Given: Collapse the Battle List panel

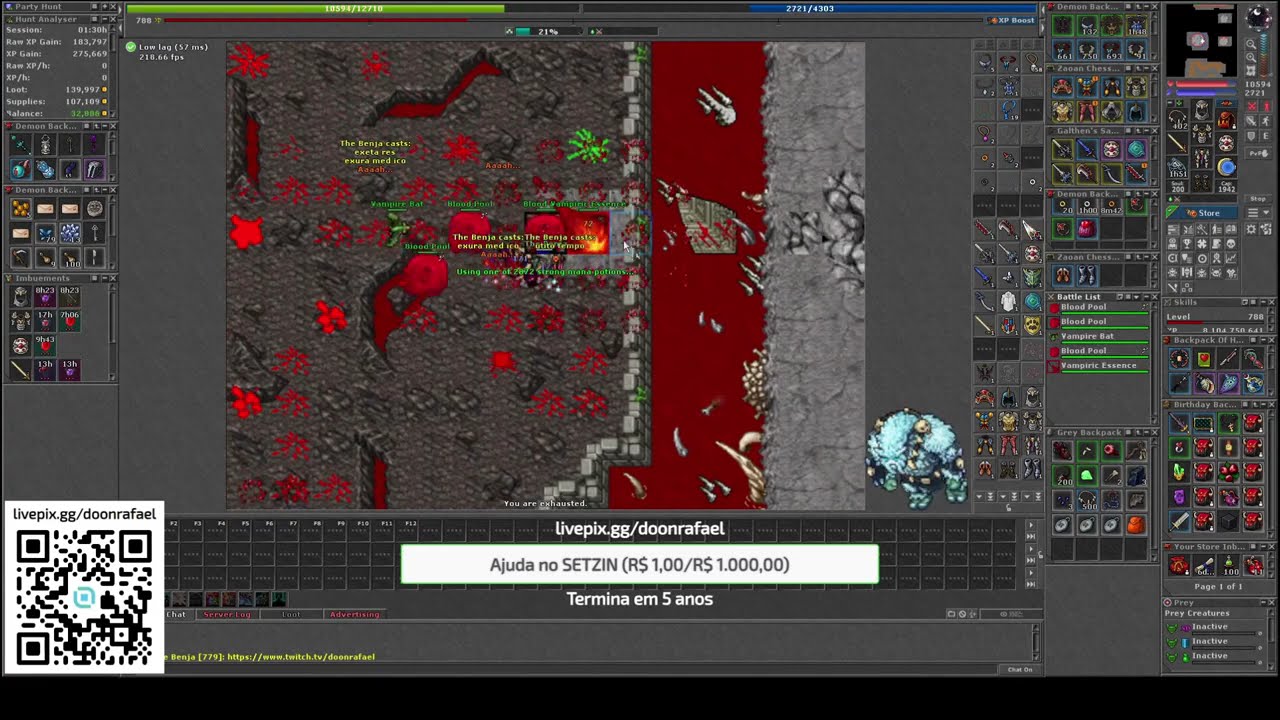Looking at the screenshot, I should click(x=1146, y=297).
